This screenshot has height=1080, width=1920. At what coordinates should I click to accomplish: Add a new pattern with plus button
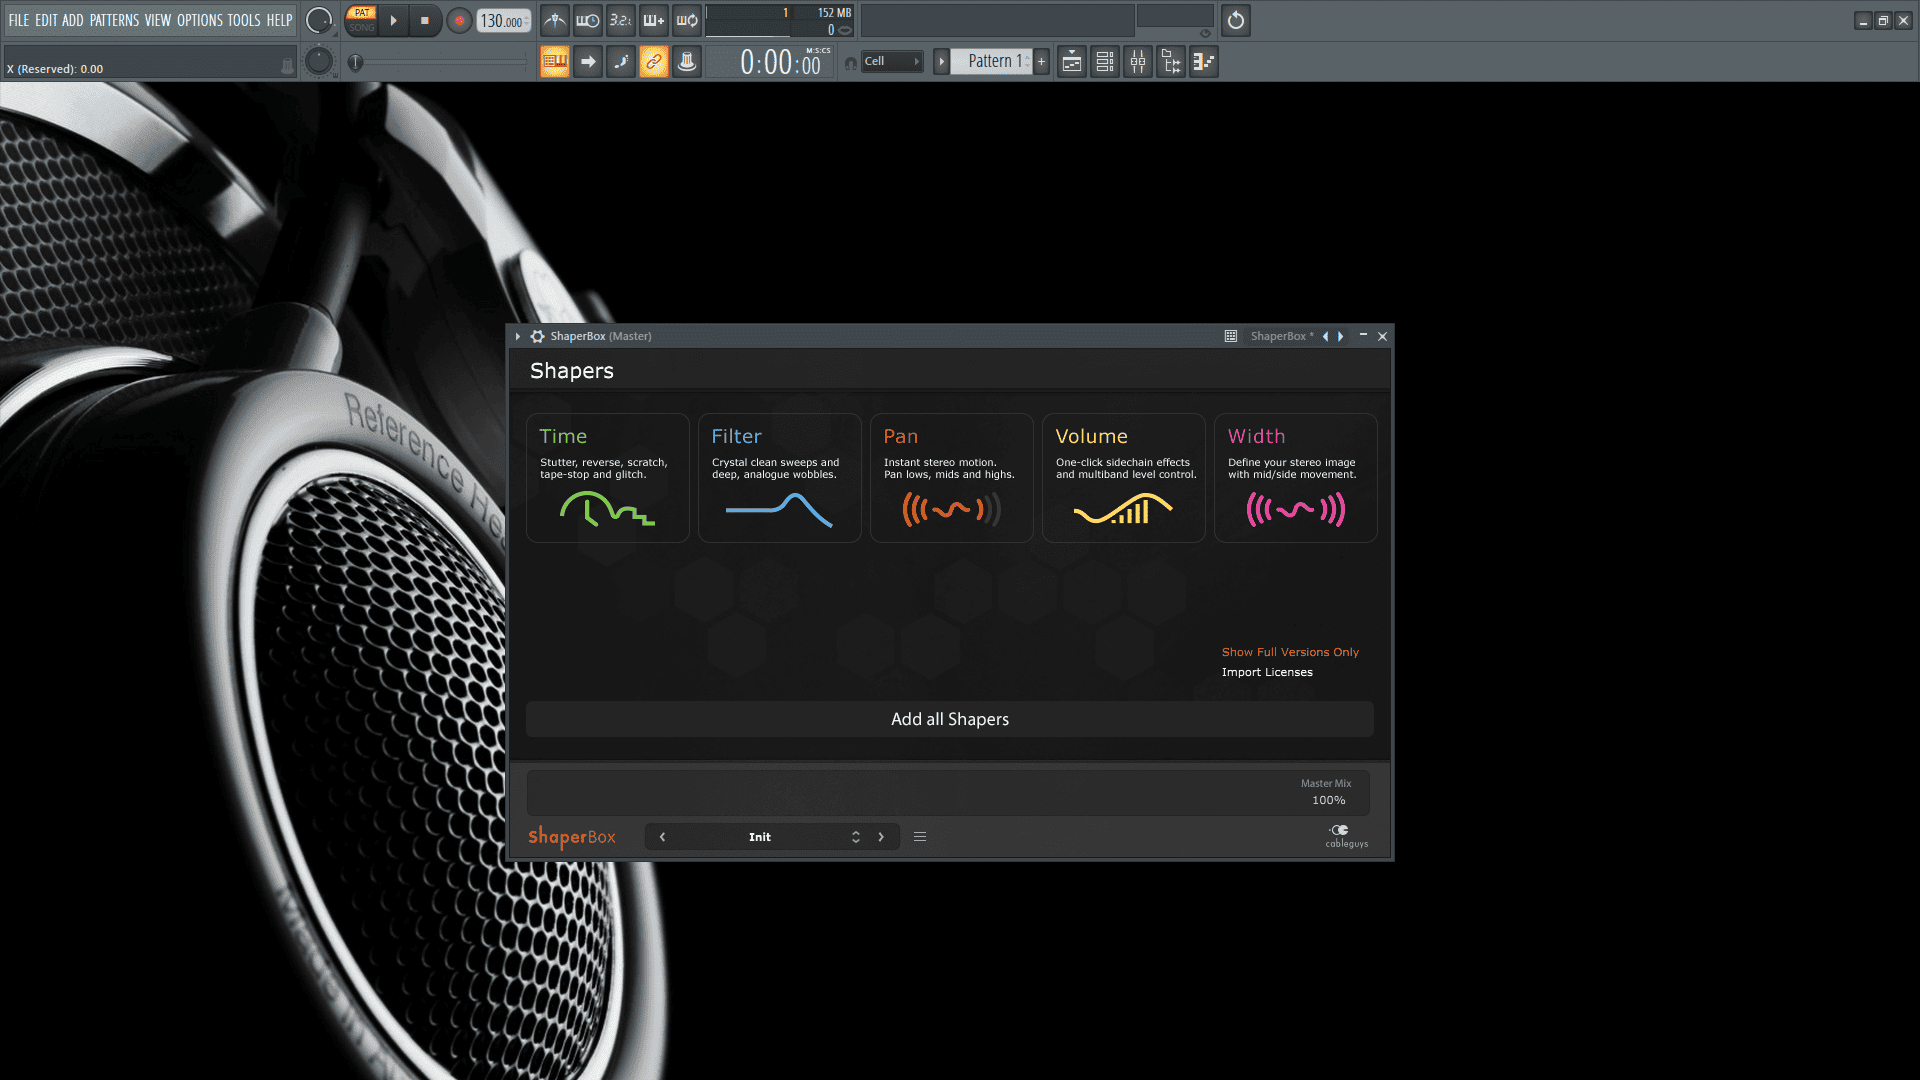(x=1042, y=62)
